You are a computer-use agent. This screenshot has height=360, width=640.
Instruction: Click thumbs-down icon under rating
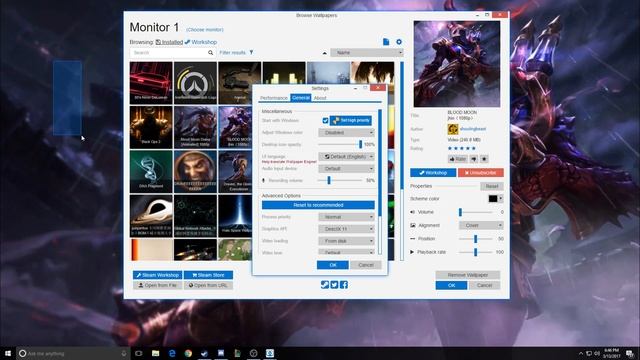[474, 159]
